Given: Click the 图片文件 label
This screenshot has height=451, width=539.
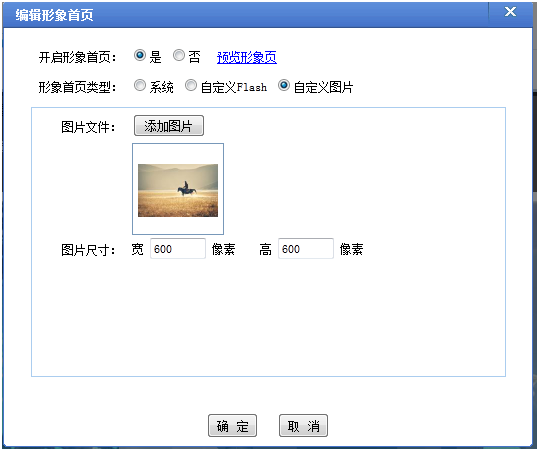Looking at the screenshot, I should (x=88, y=127).
